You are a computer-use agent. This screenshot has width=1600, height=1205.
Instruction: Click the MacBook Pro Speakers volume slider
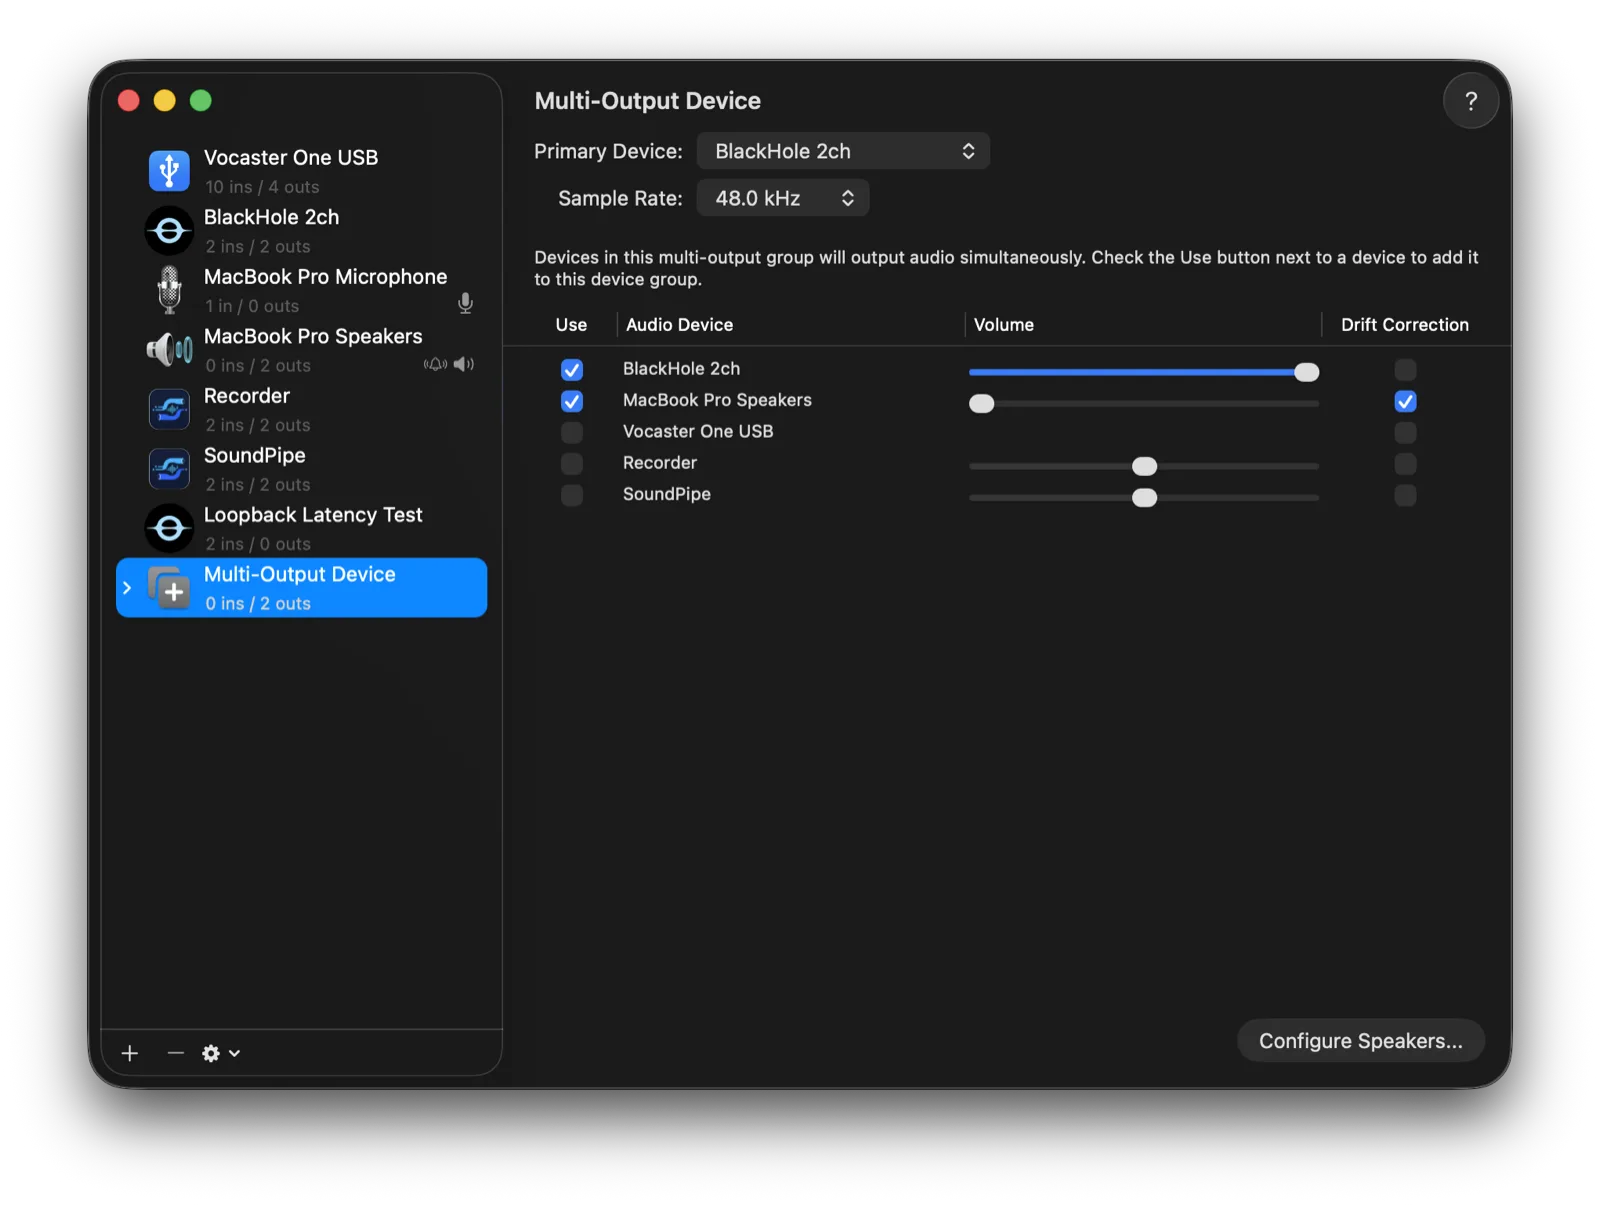tap(1143, 403)
